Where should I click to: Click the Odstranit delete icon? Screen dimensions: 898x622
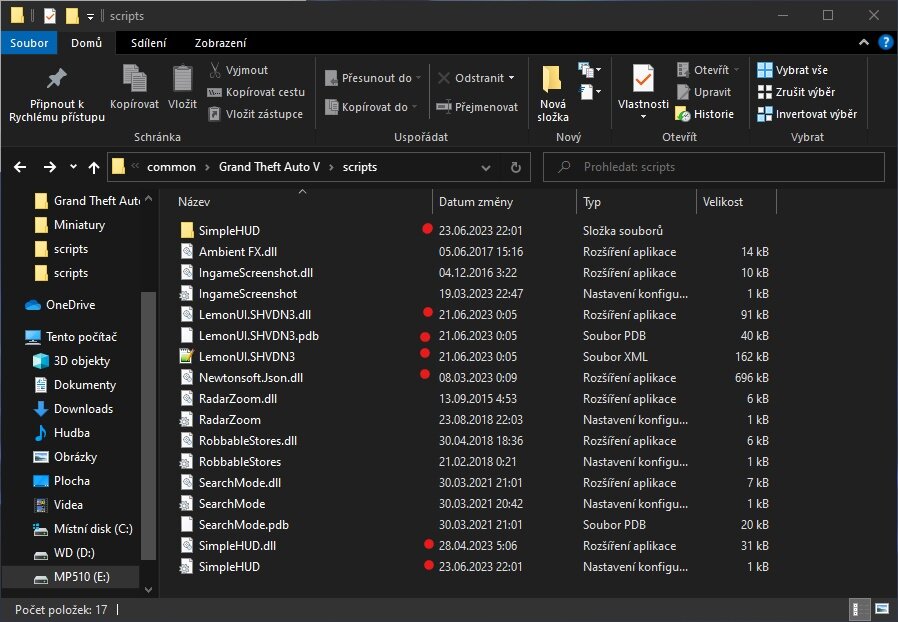445,78
